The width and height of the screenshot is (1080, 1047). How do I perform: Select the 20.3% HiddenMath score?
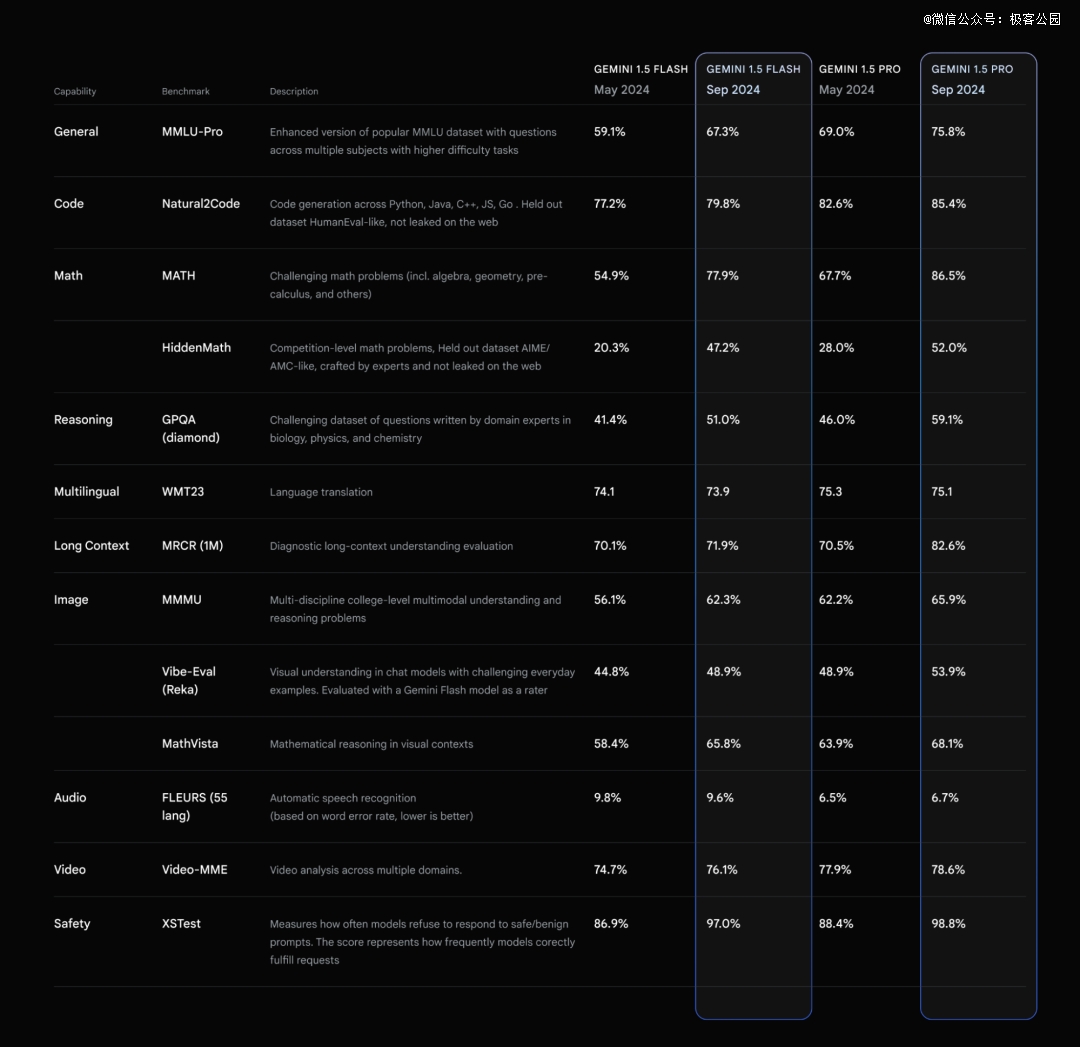click(611, 348)
